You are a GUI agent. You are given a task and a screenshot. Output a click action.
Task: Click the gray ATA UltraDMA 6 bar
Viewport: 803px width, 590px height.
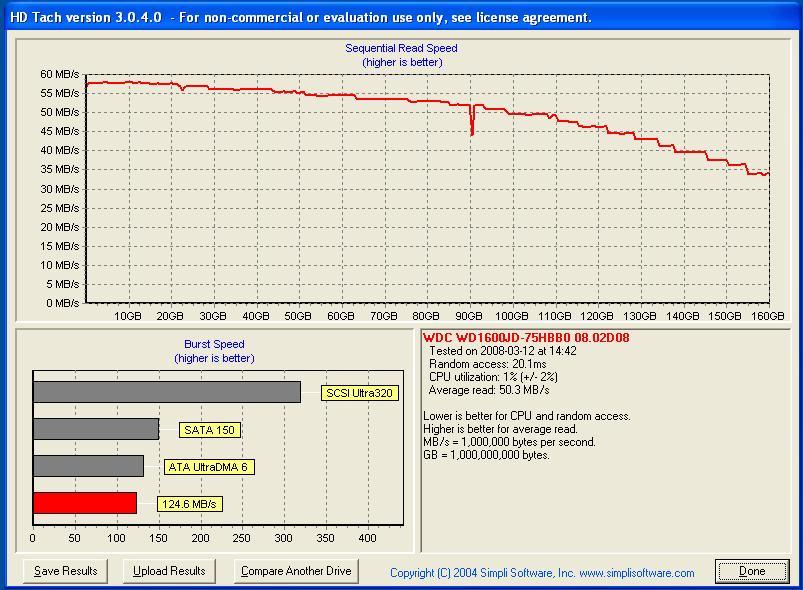coord(88,466)
